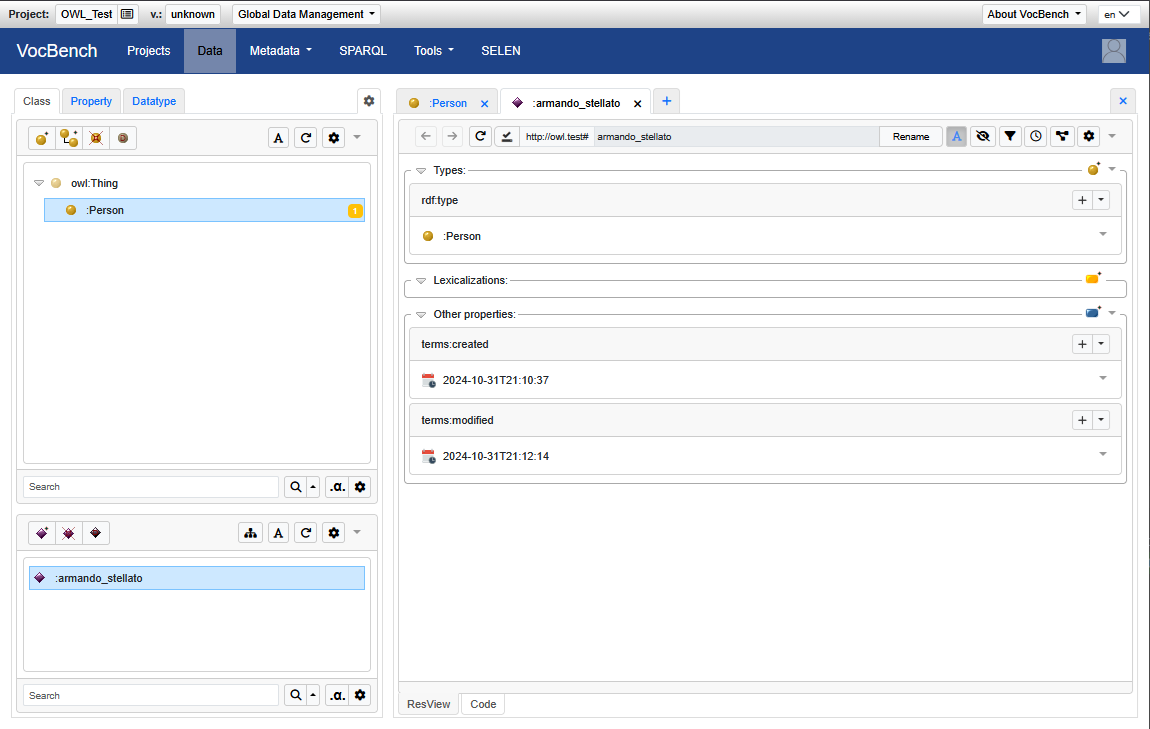Collapse the Types section
This screenshot has height=729, width=1150.
pyautogui.click(x=421, y=171)
